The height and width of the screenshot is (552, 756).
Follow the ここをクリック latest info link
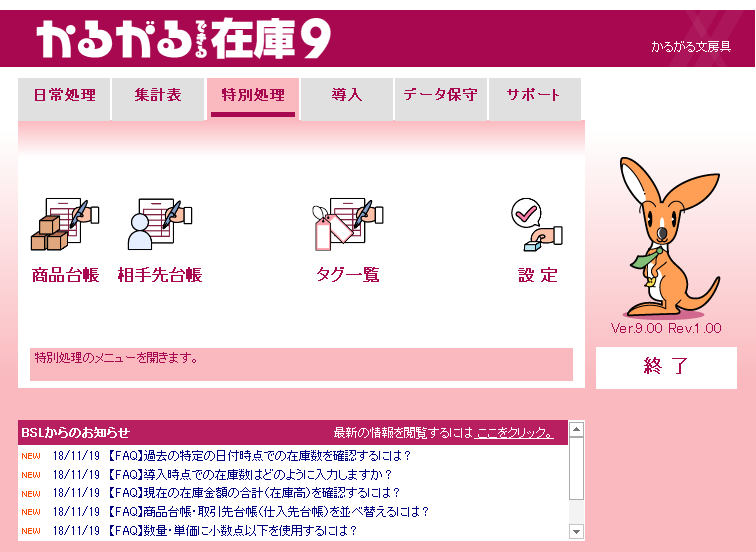(514, 433)
